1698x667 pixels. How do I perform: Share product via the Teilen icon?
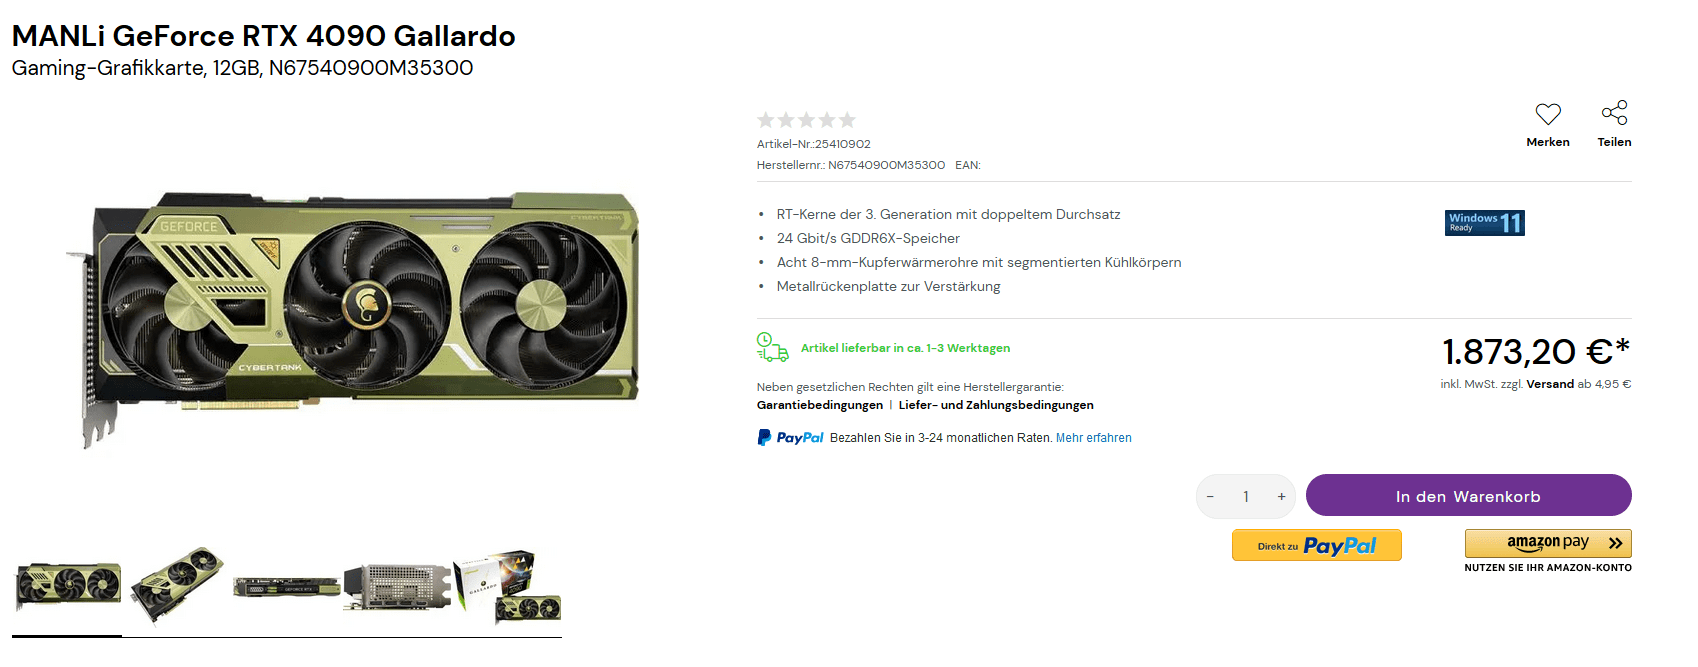[x=1614, y=113]
